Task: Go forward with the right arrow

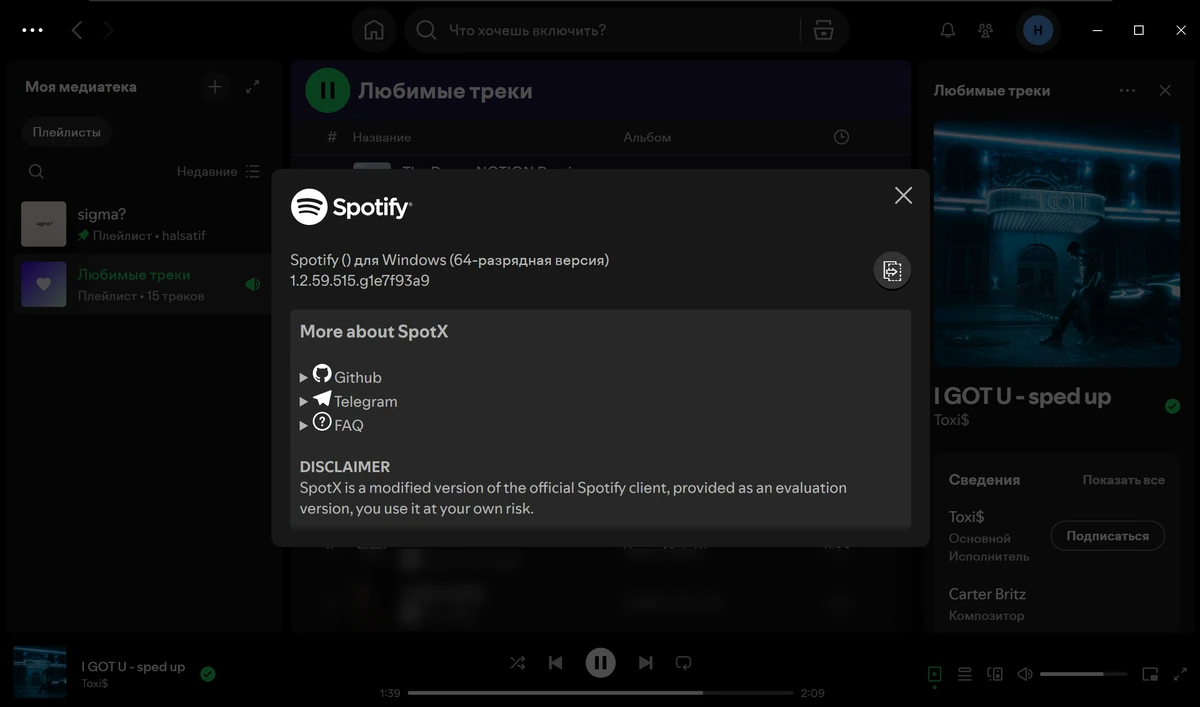Action: [x=109, y=30]
